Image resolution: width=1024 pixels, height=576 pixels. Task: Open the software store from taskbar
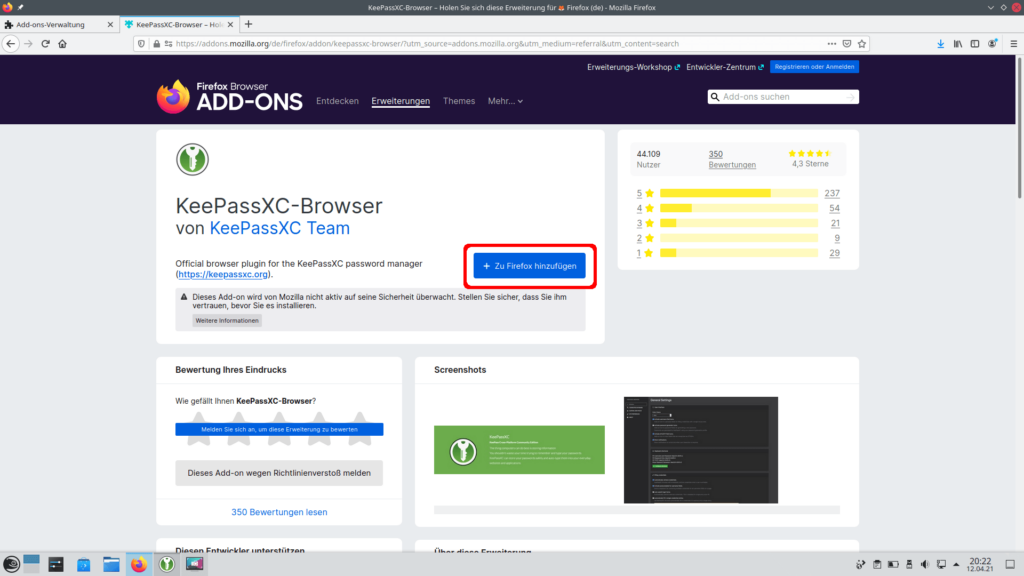coord(84,564)
